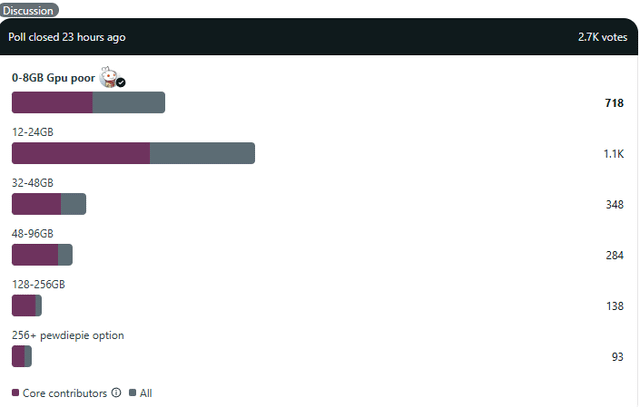Click the gray All legend square

132,393
